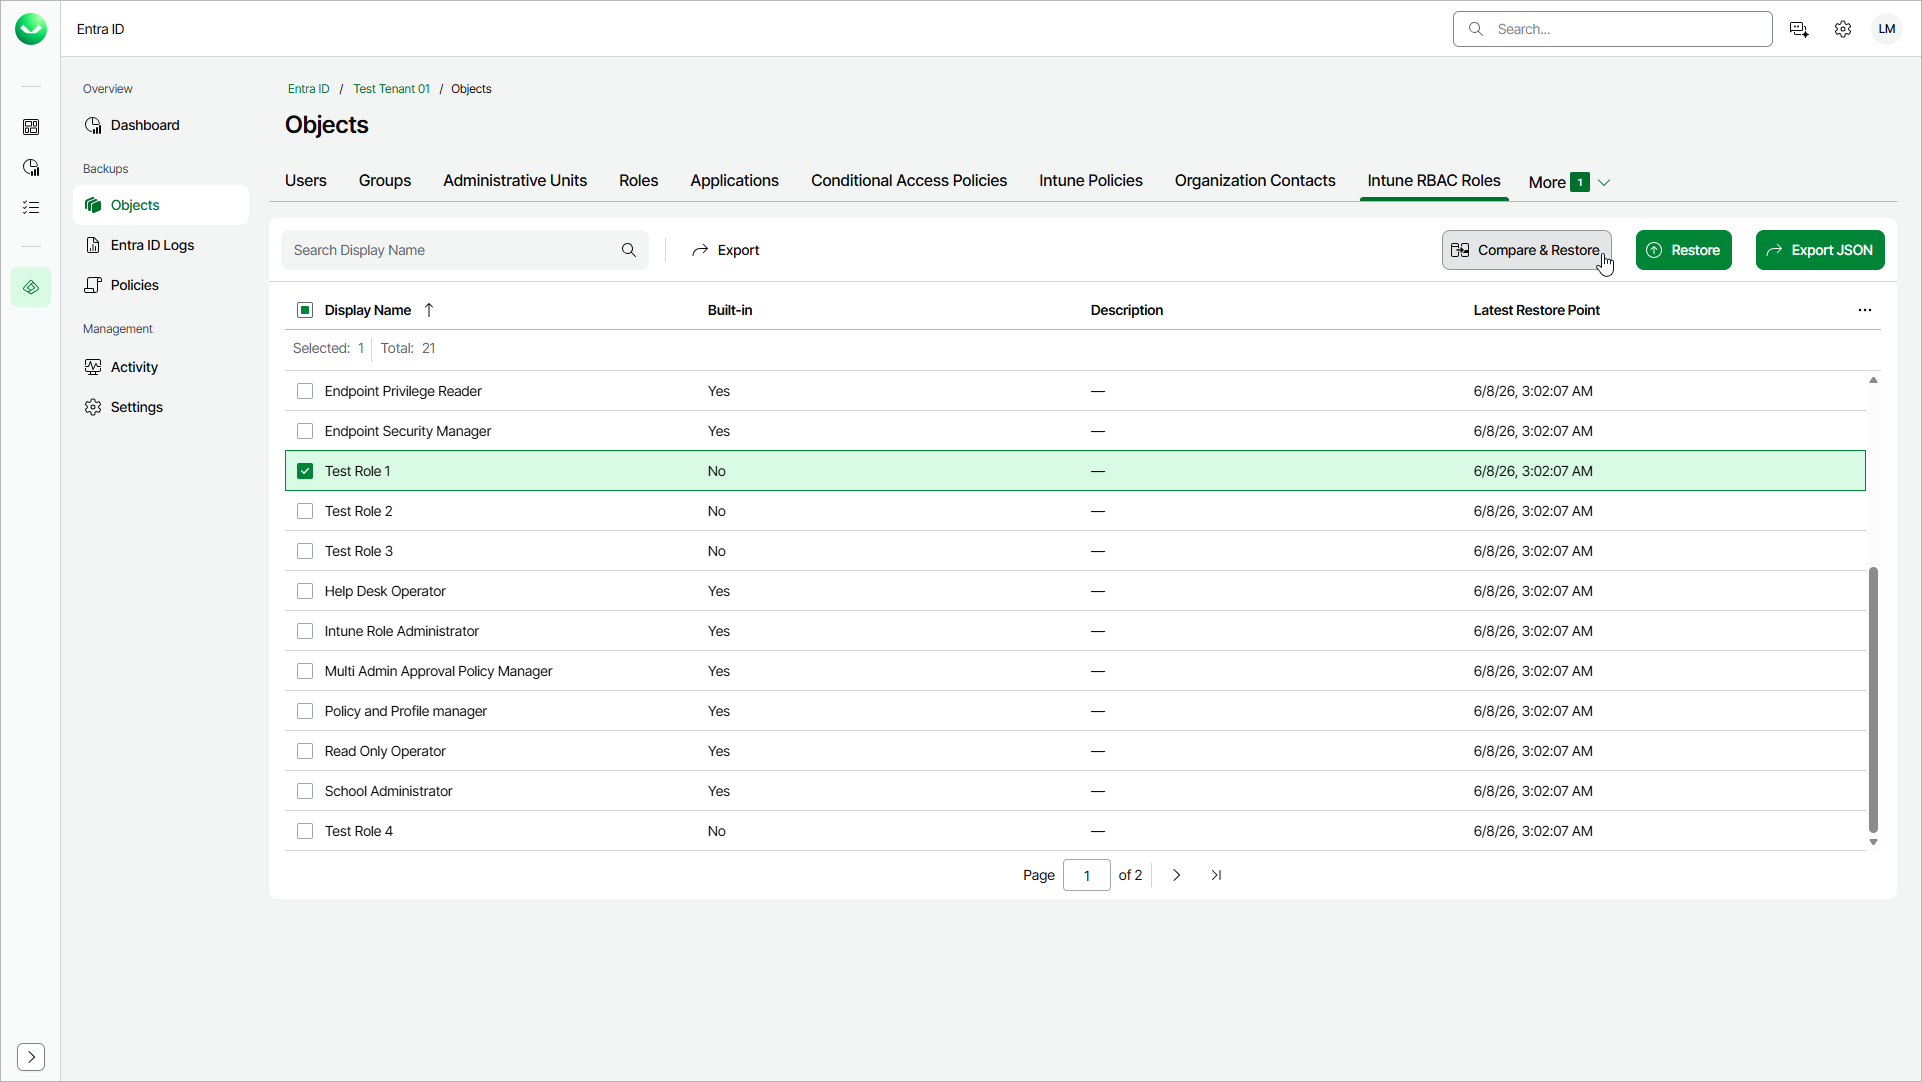Click the Built-in column header
This screenshot has width=1922, height=1082.
[729, 310]
